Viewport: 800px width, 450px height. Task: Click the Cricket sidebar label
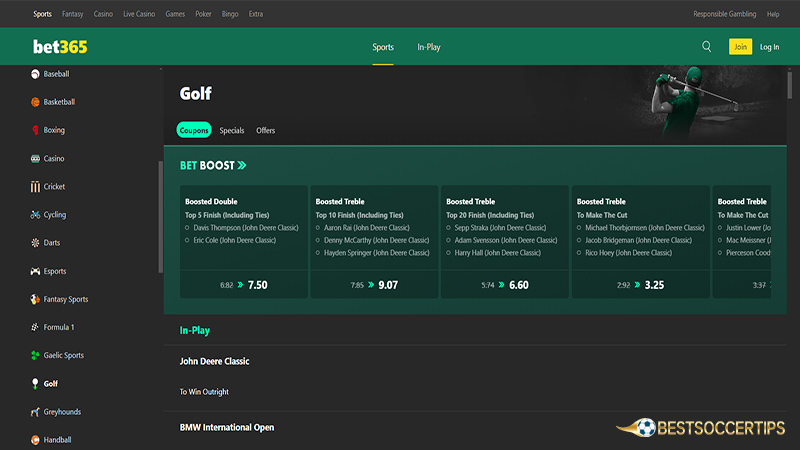tap(54, 187)
